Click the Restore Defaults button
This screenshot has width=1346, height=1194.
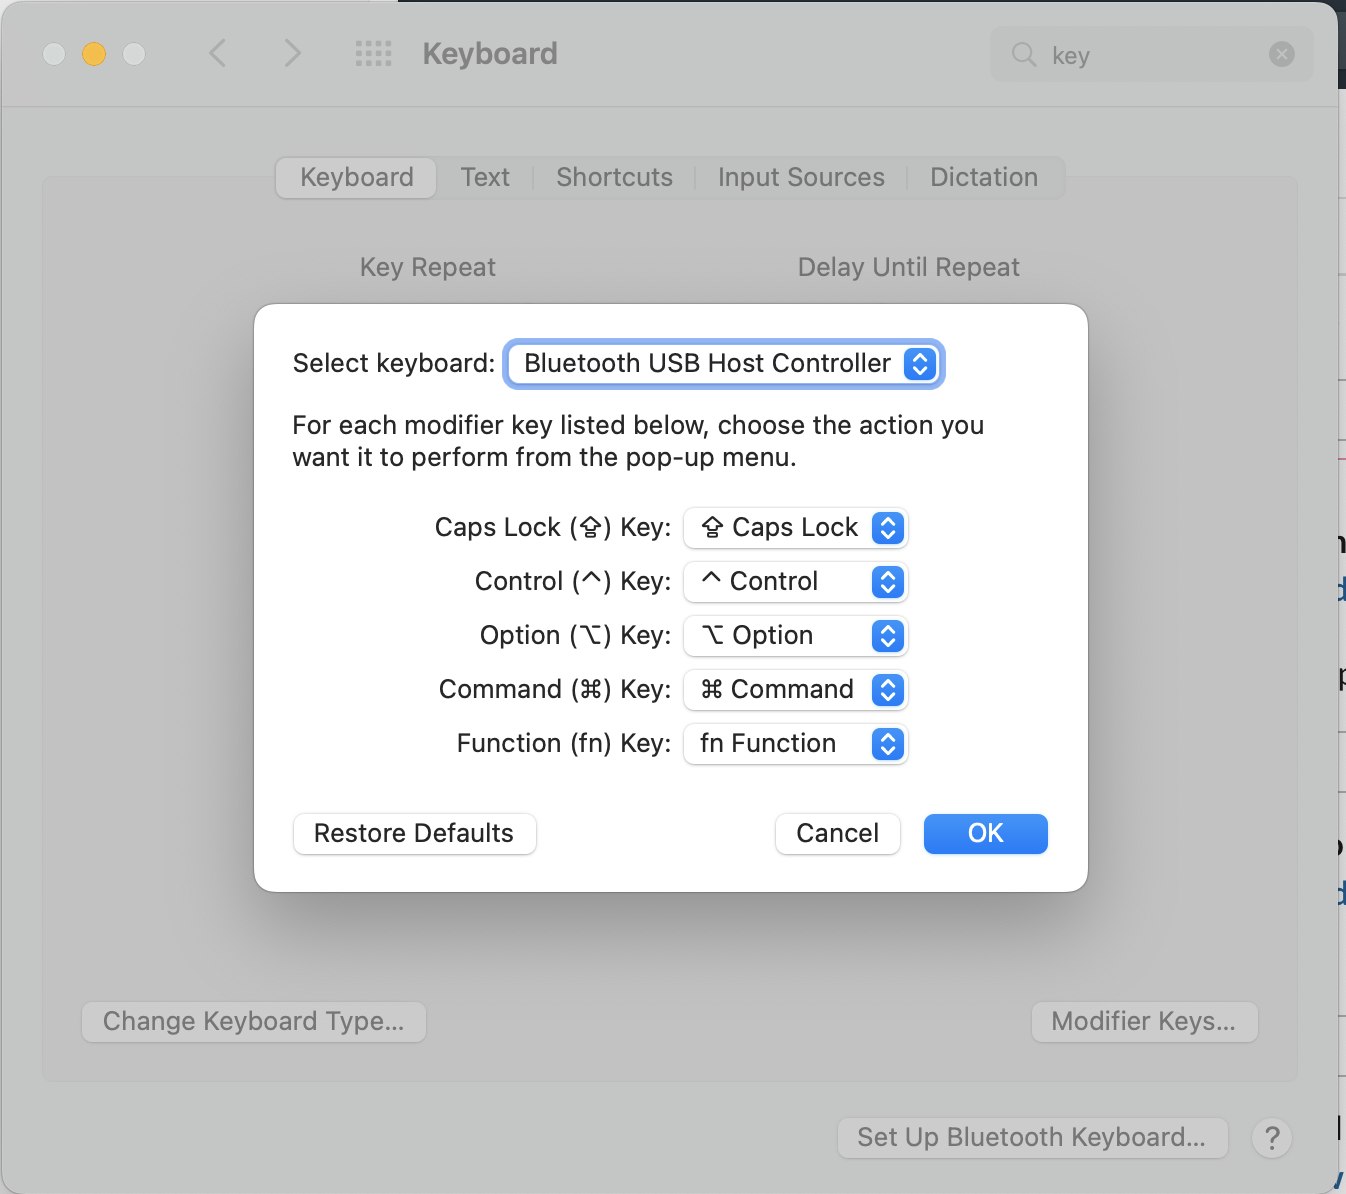(414, 834)
